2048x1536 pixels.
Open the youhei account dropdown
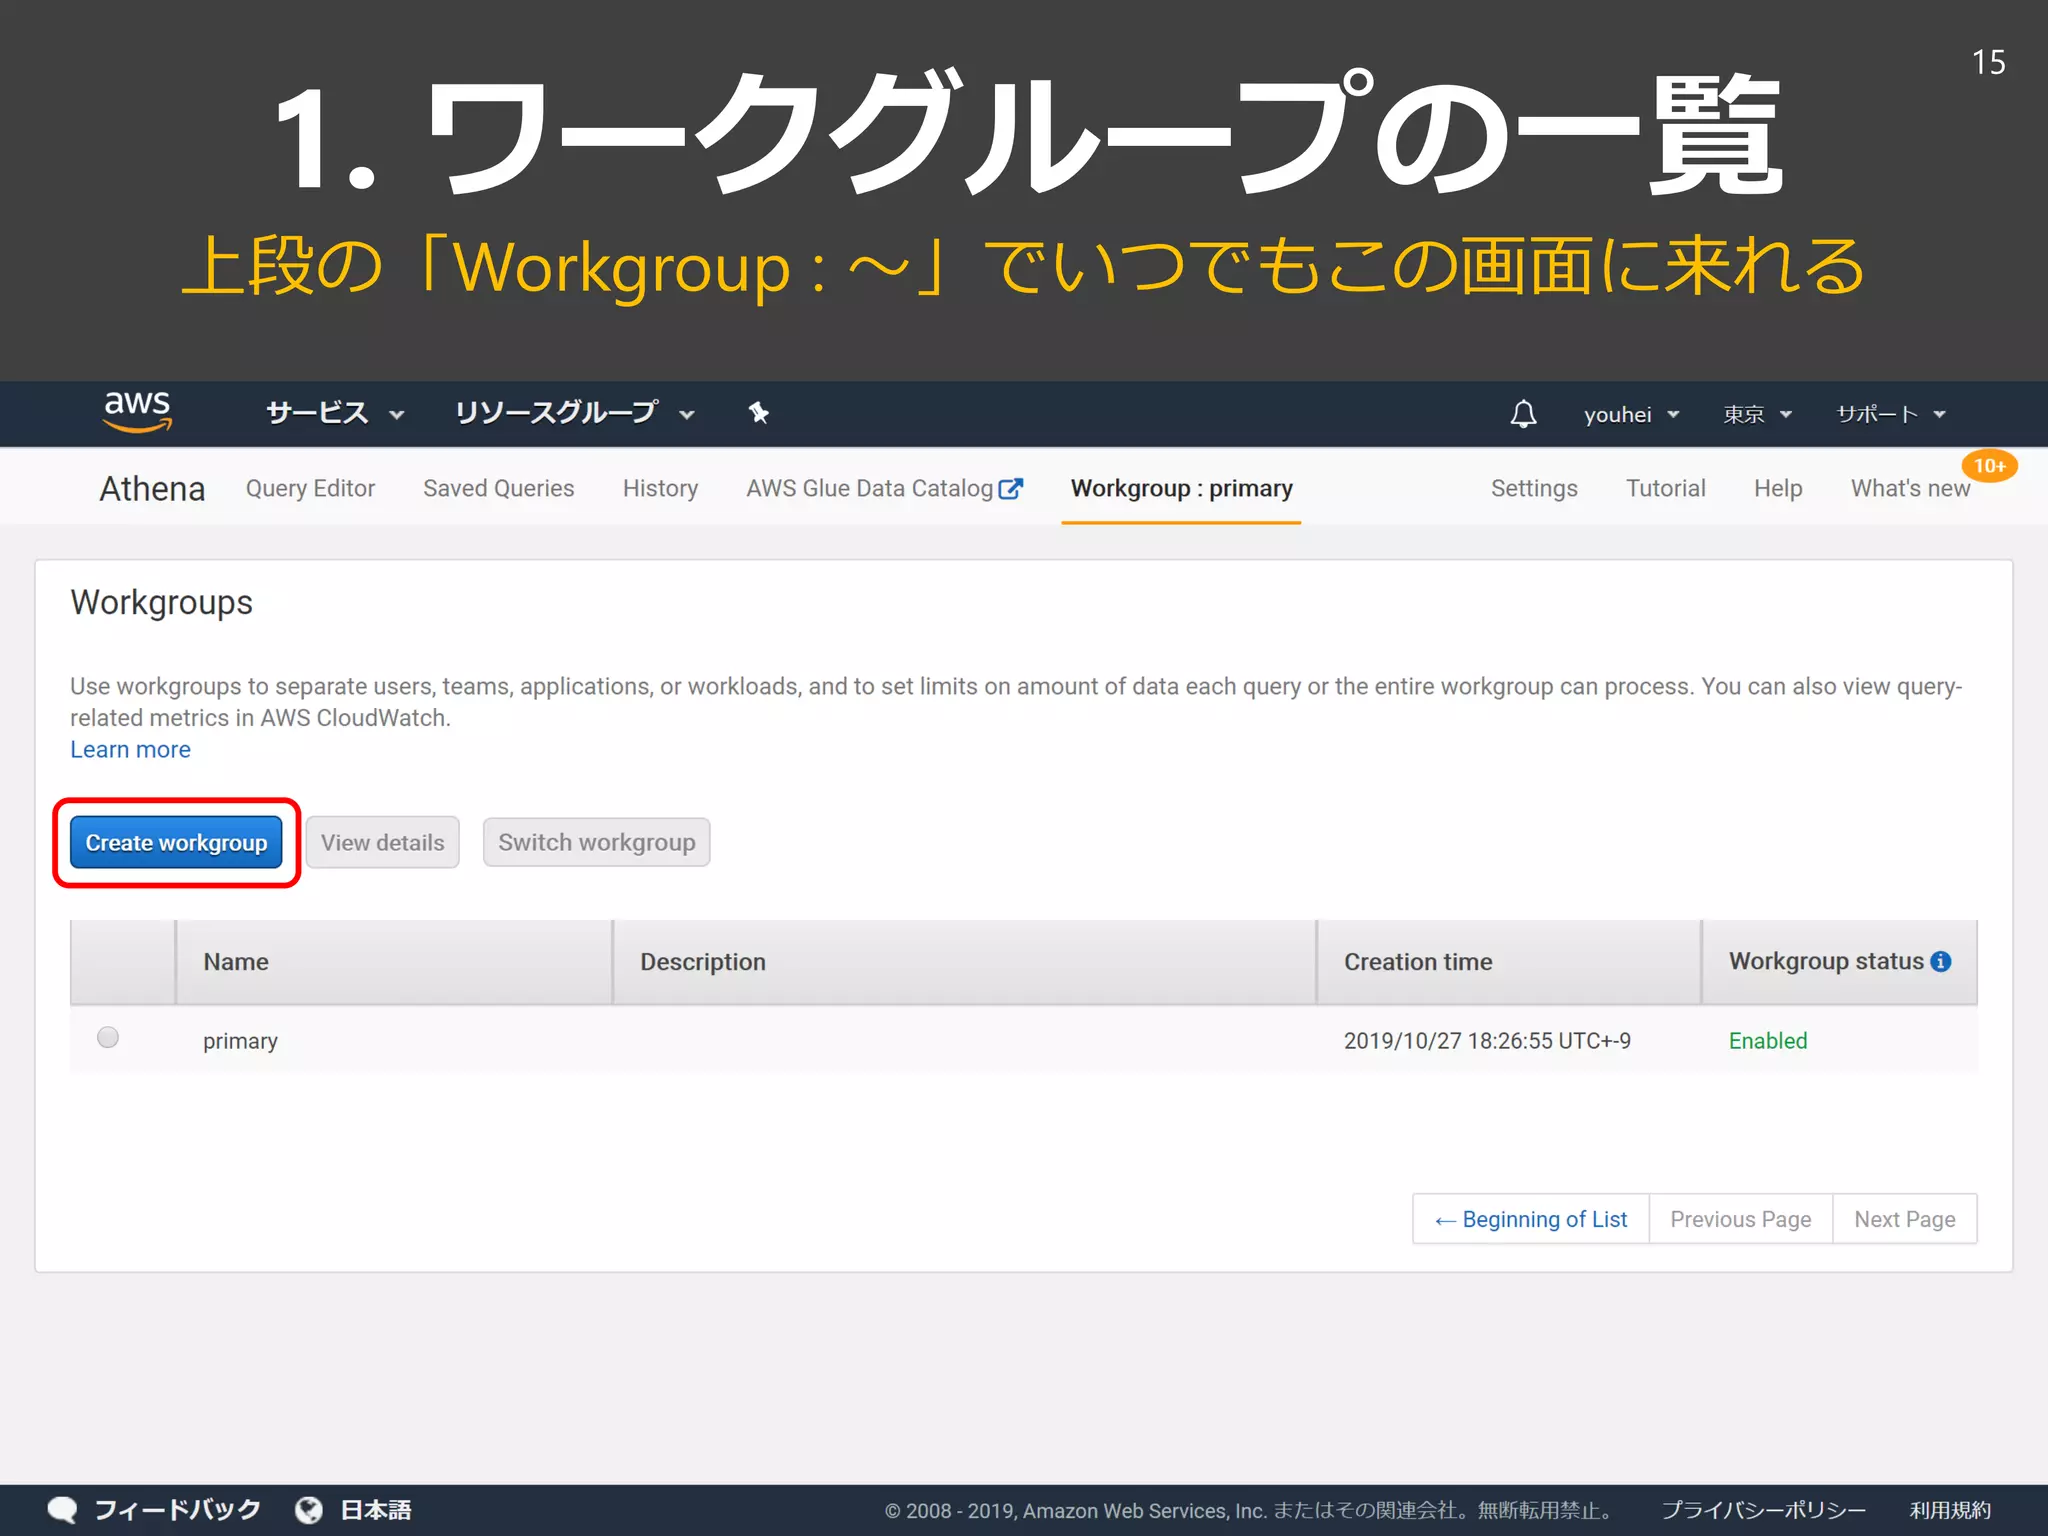click(x=1631, y=414)
